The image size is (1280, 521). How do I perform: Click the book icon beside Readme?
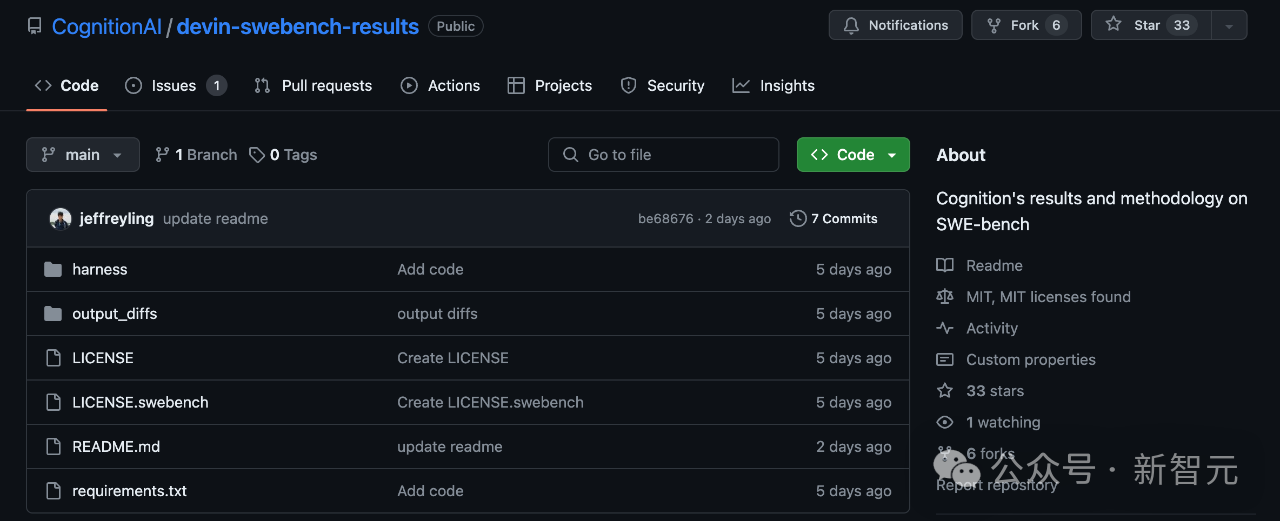coord(945,266)
